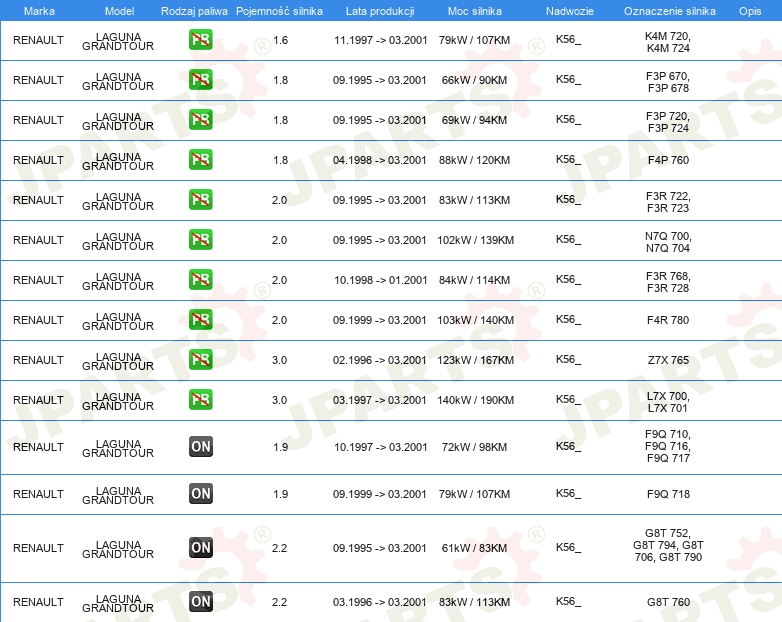782x622 pixels.
Task: Click engine power 61kW / 83KM
Action: [x=474, y=548]
